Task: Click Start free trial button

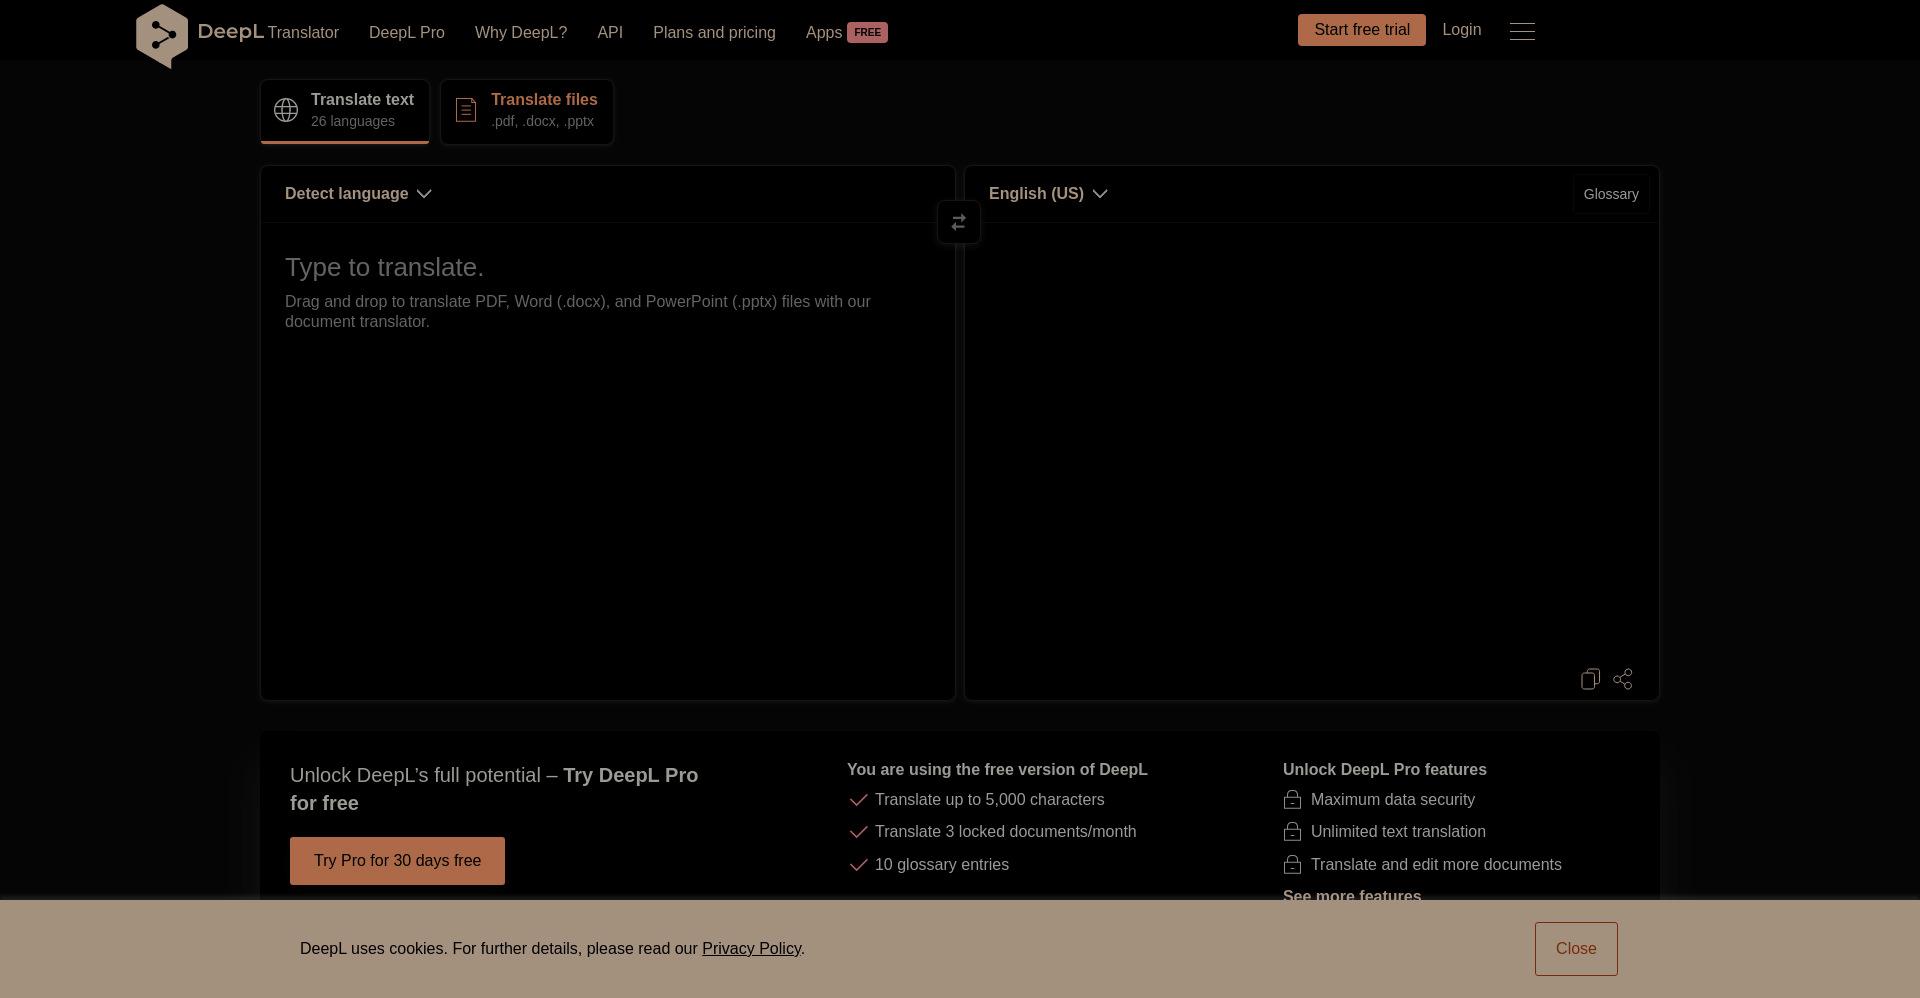Action: (1362, 30)
